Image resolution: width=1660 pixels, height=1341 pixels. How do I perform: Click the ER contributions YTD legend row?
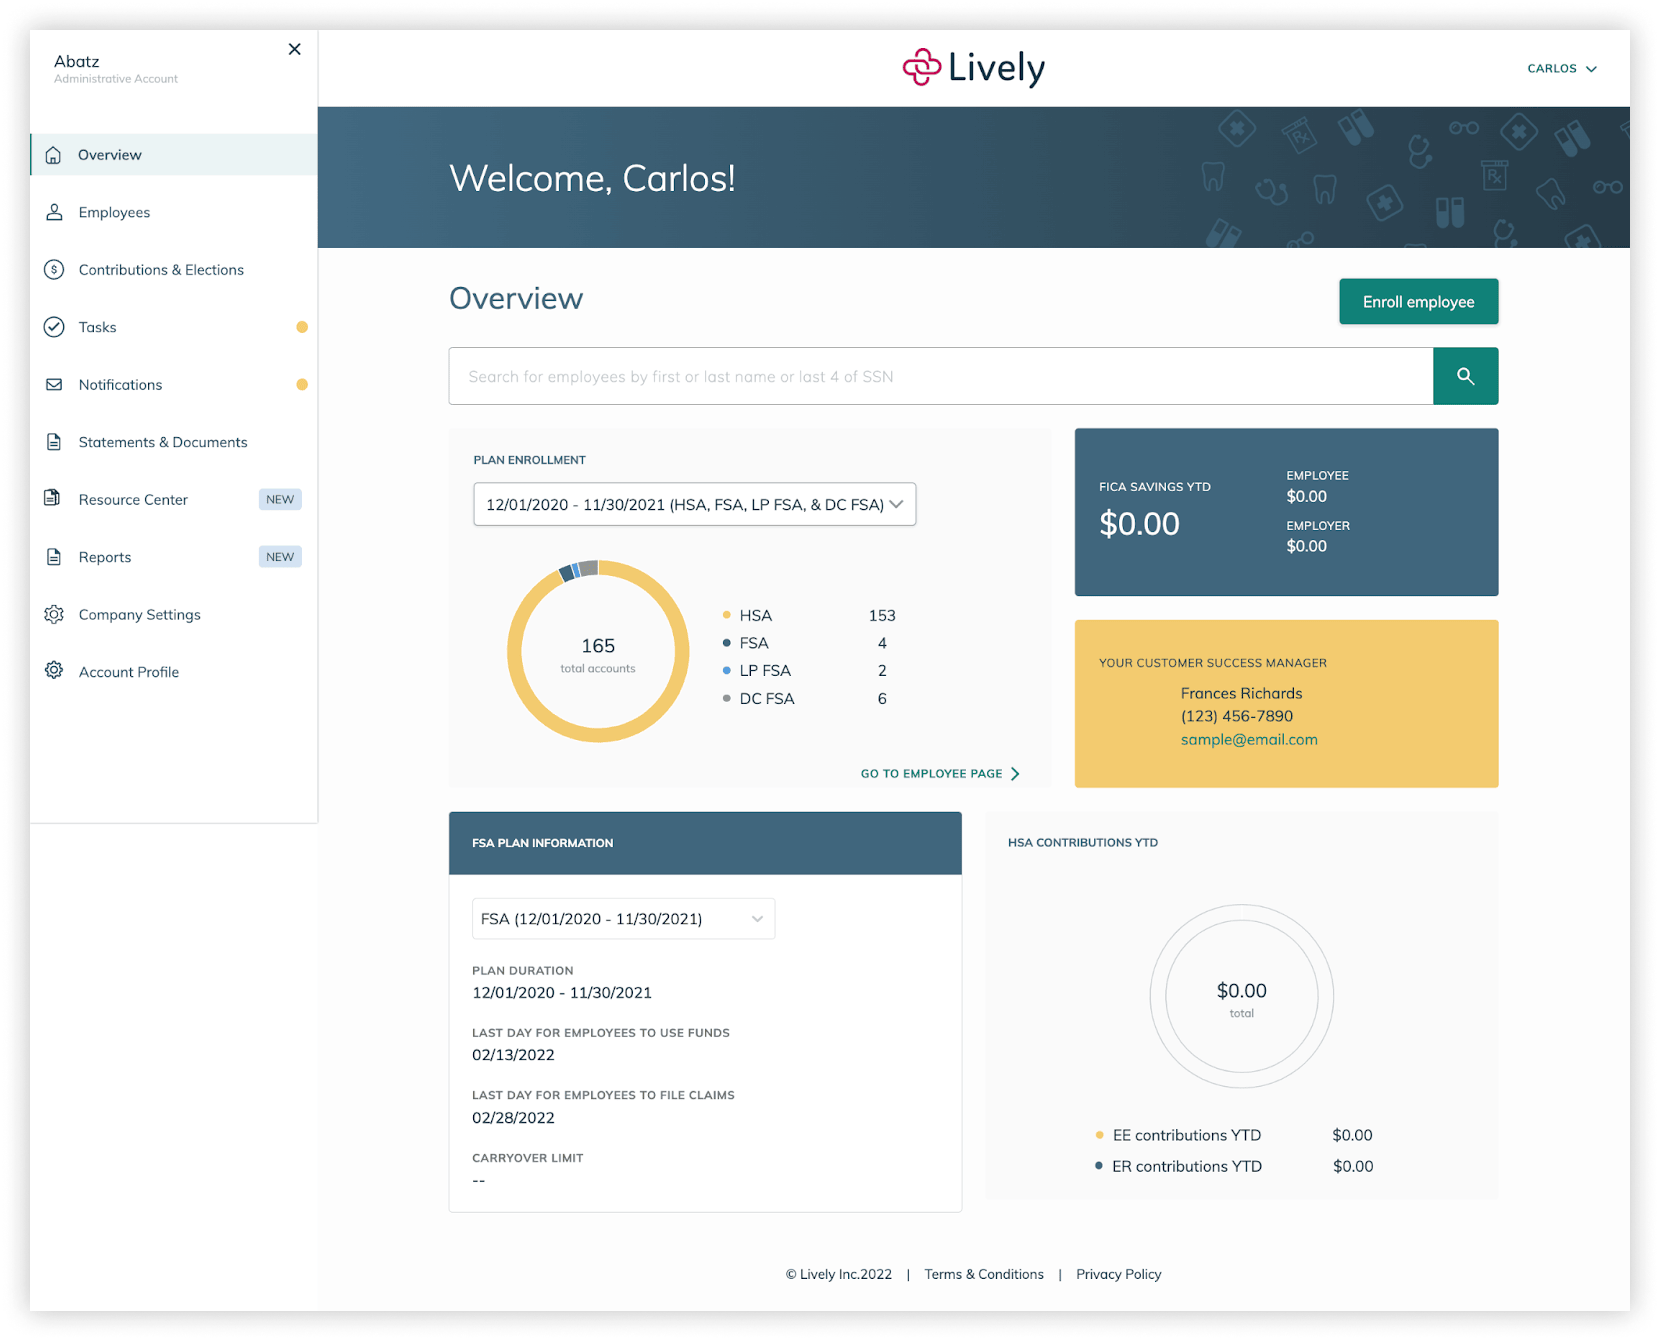click(x=1234, y=1166)
